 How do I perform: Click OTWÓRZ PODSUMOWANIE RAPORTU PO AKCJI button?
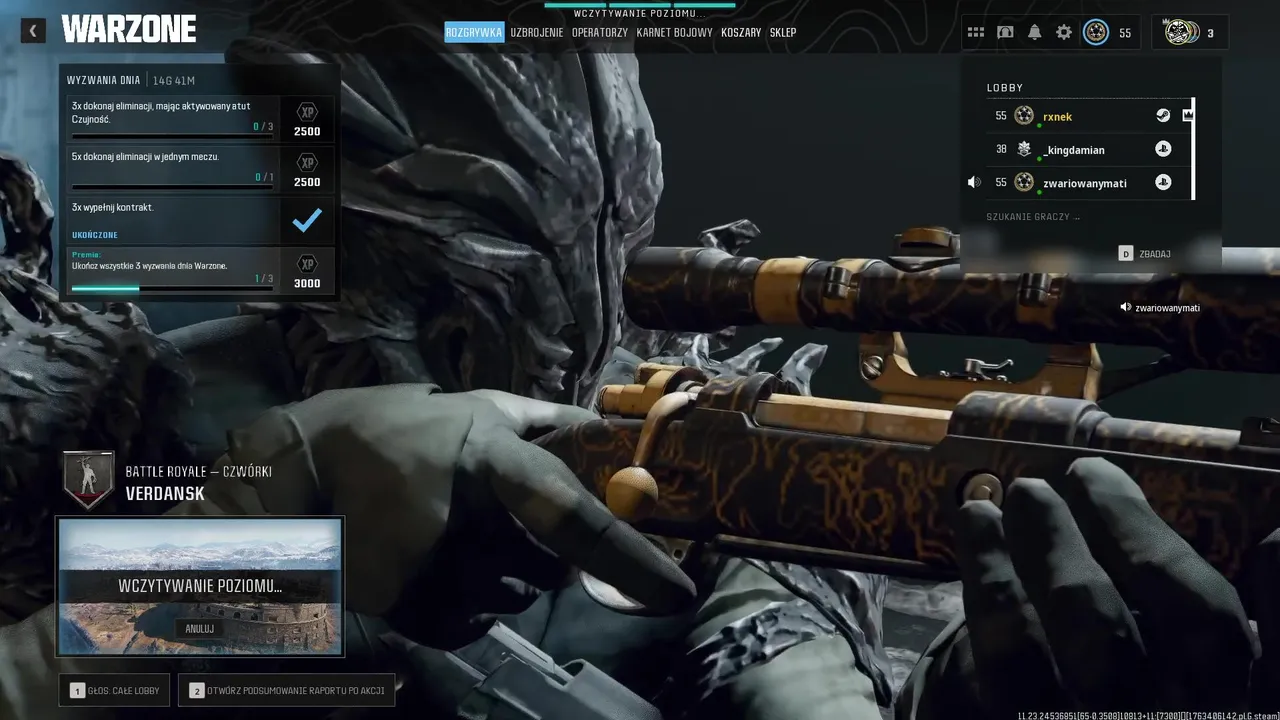point(287,690)
